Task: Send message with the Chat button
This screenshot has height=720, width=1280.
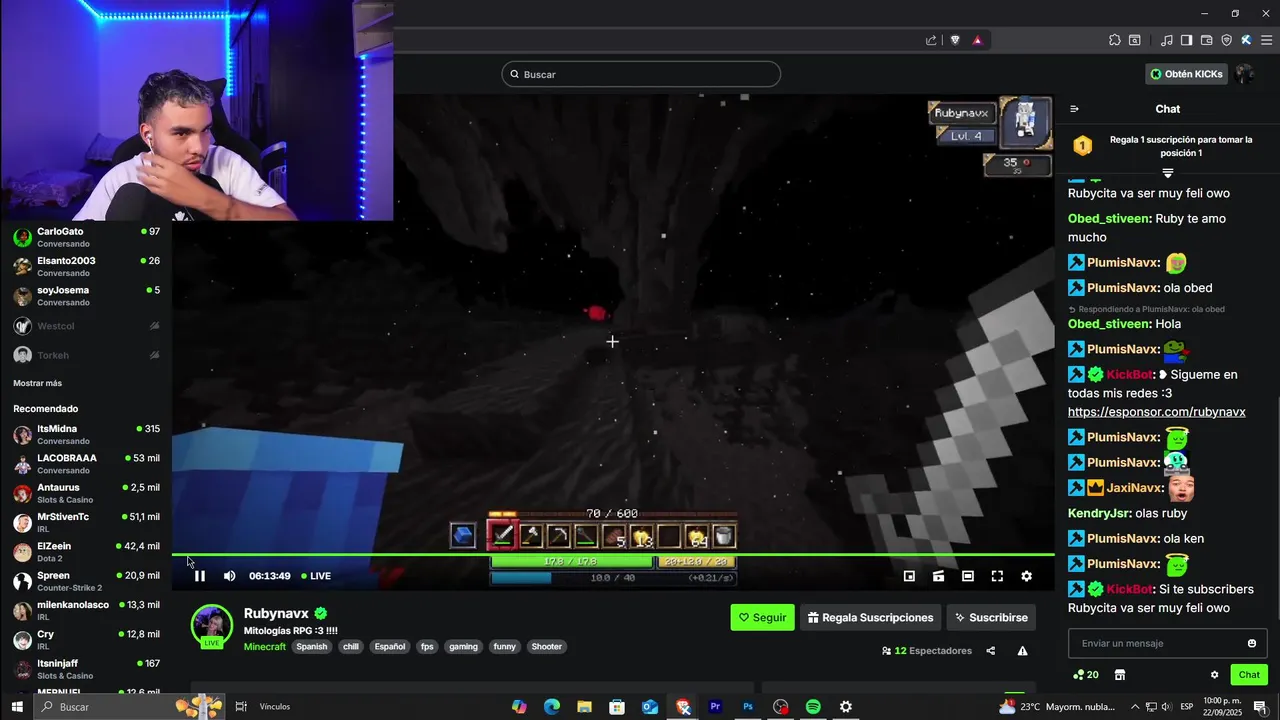Action: (x=1249, y=675)
